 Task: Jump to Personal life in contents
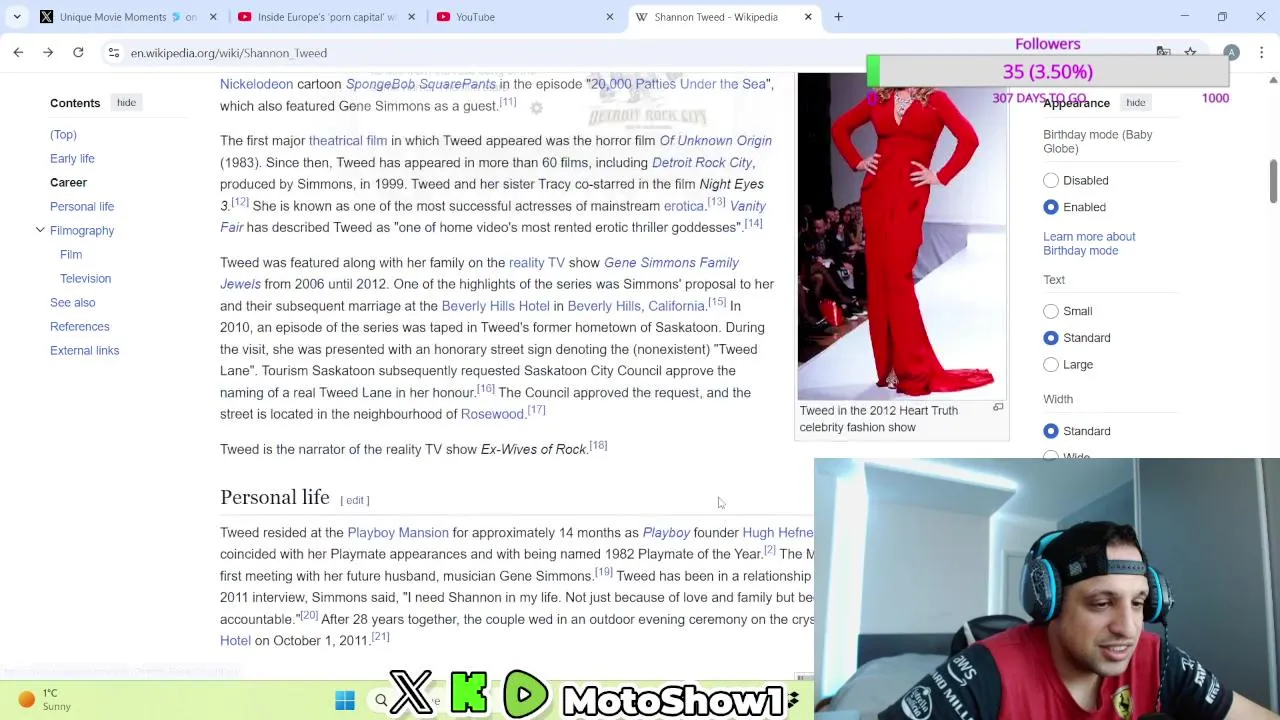pos(82,207)
